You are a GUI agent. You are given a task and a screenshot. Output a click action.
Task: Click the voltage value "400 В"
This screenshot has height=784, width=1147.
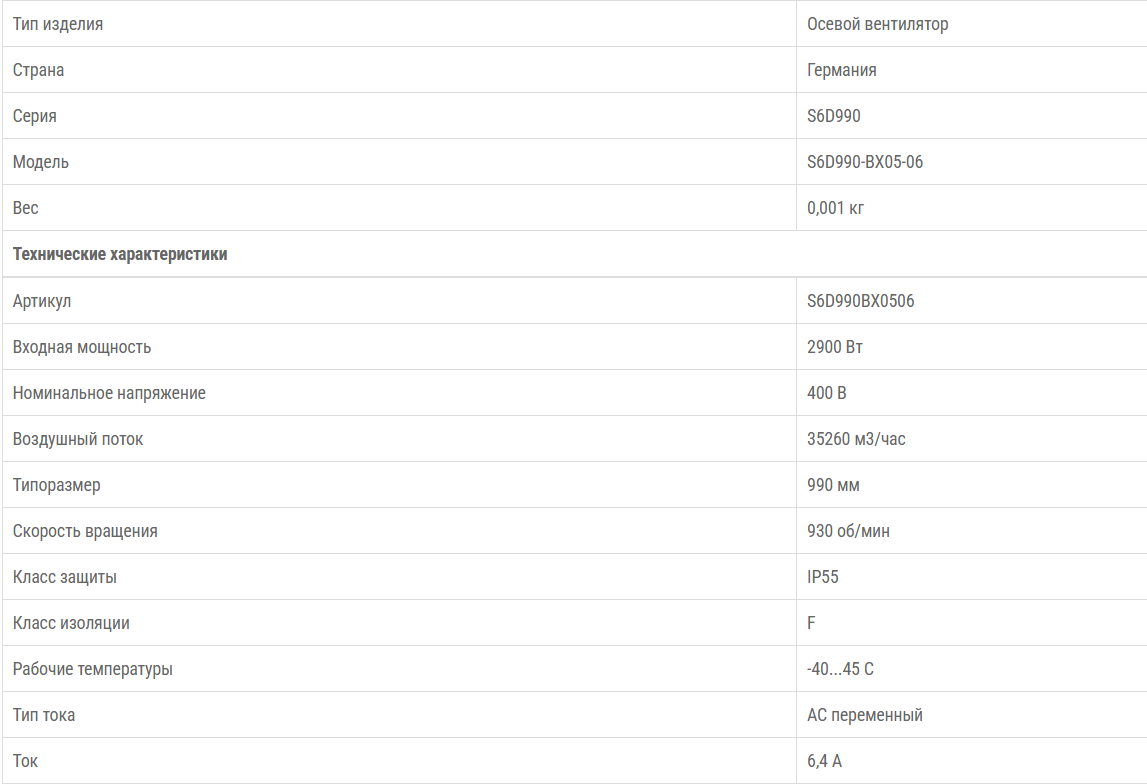[x=827, y=393]
